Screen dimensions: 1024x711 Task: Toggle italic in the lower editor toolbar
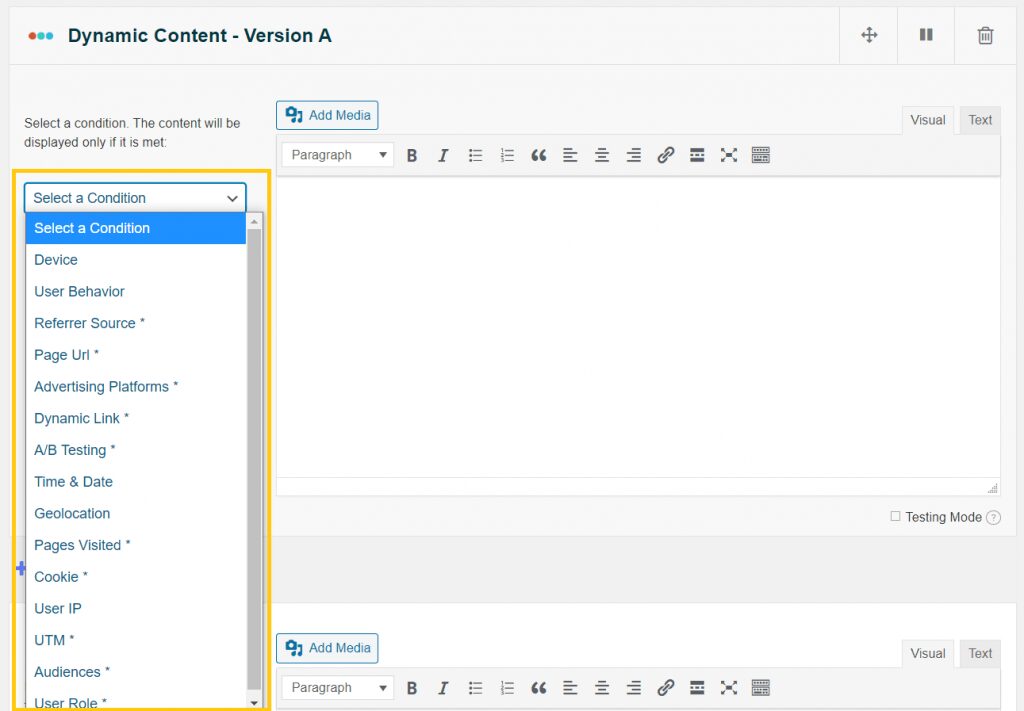[x=443, y=688]
